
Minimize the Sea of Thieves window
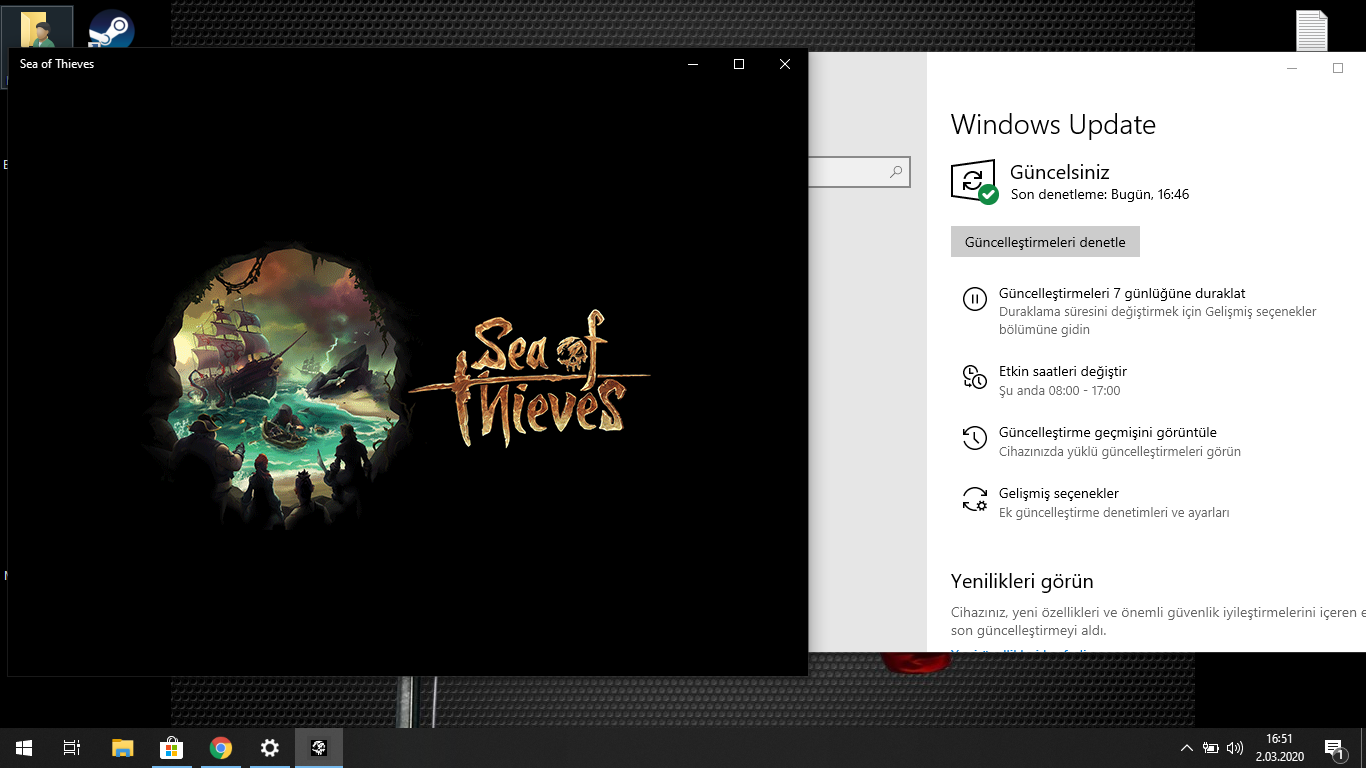[x=693, y=64]
